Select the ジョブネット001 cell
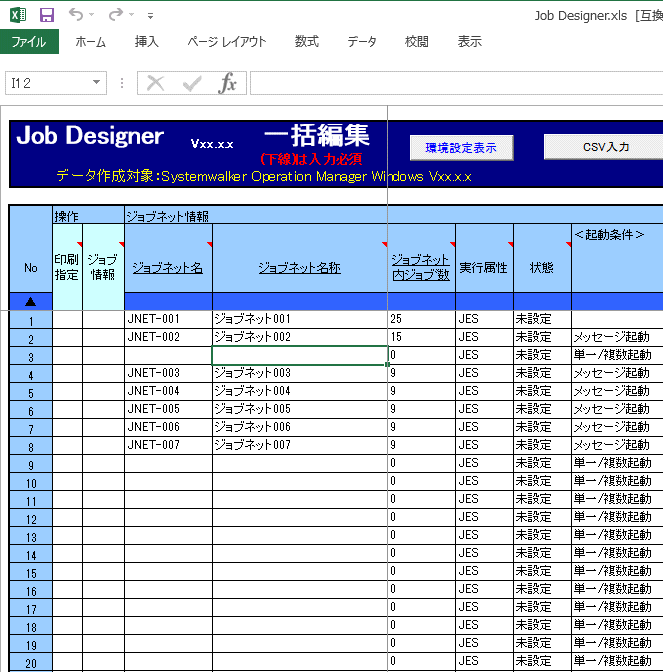Image resolution: width=663 pixels, height=672 pixels. tap(300, 319)
